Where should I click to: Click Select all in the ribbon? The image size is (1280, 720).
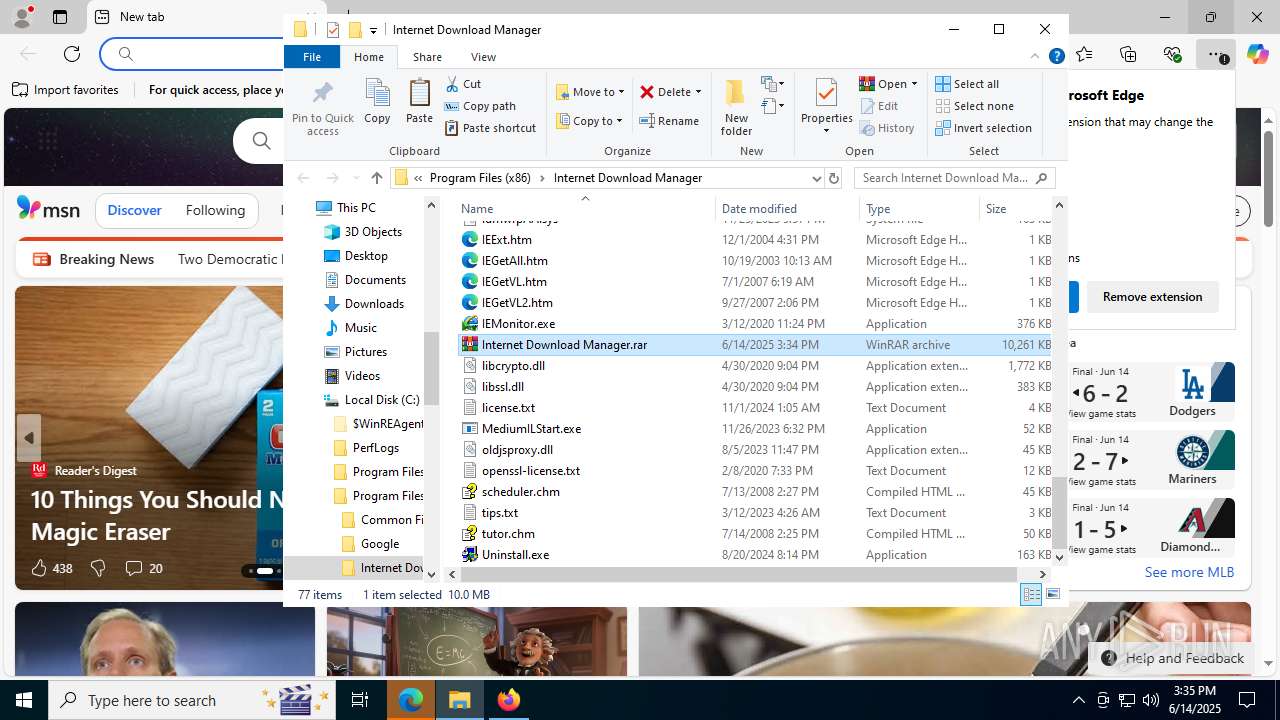(x=967, y=84)
